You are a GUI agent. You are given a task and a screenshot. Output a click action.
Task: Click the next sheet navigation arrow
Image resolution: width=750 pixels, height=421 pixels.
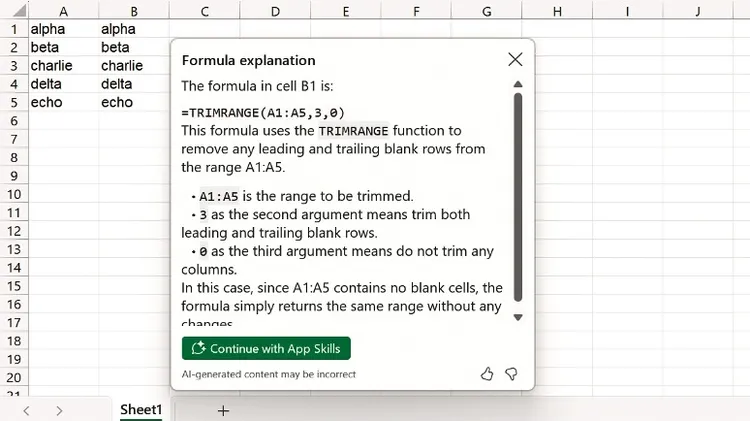point(59,410)
